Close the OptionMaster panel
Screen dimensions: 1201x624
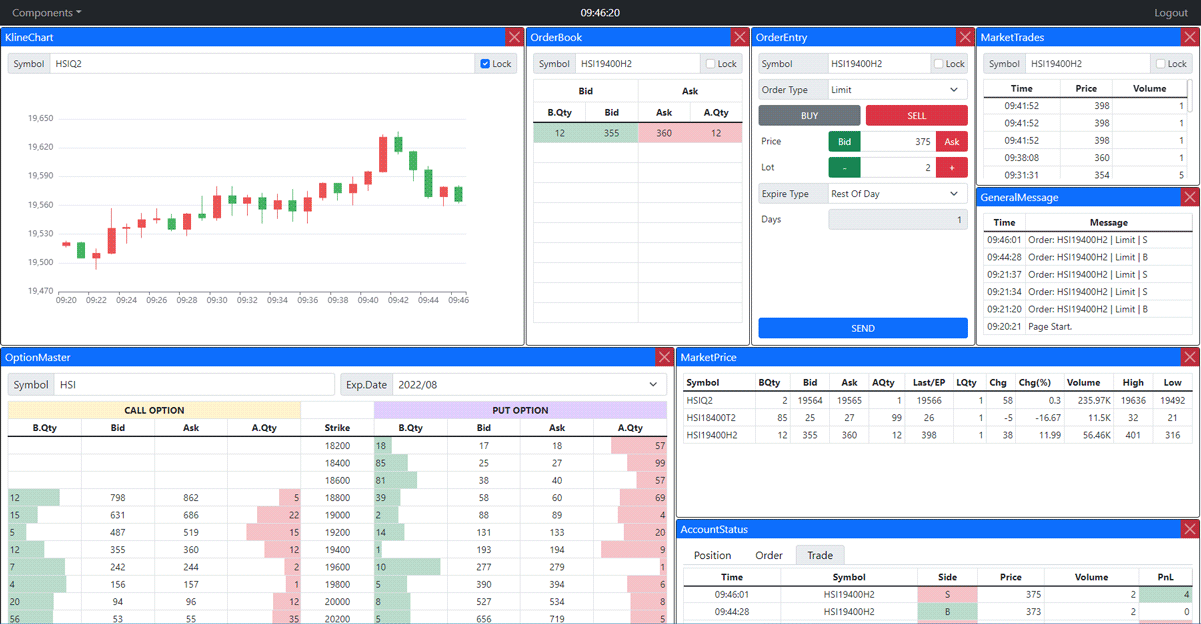coord(665,357)
